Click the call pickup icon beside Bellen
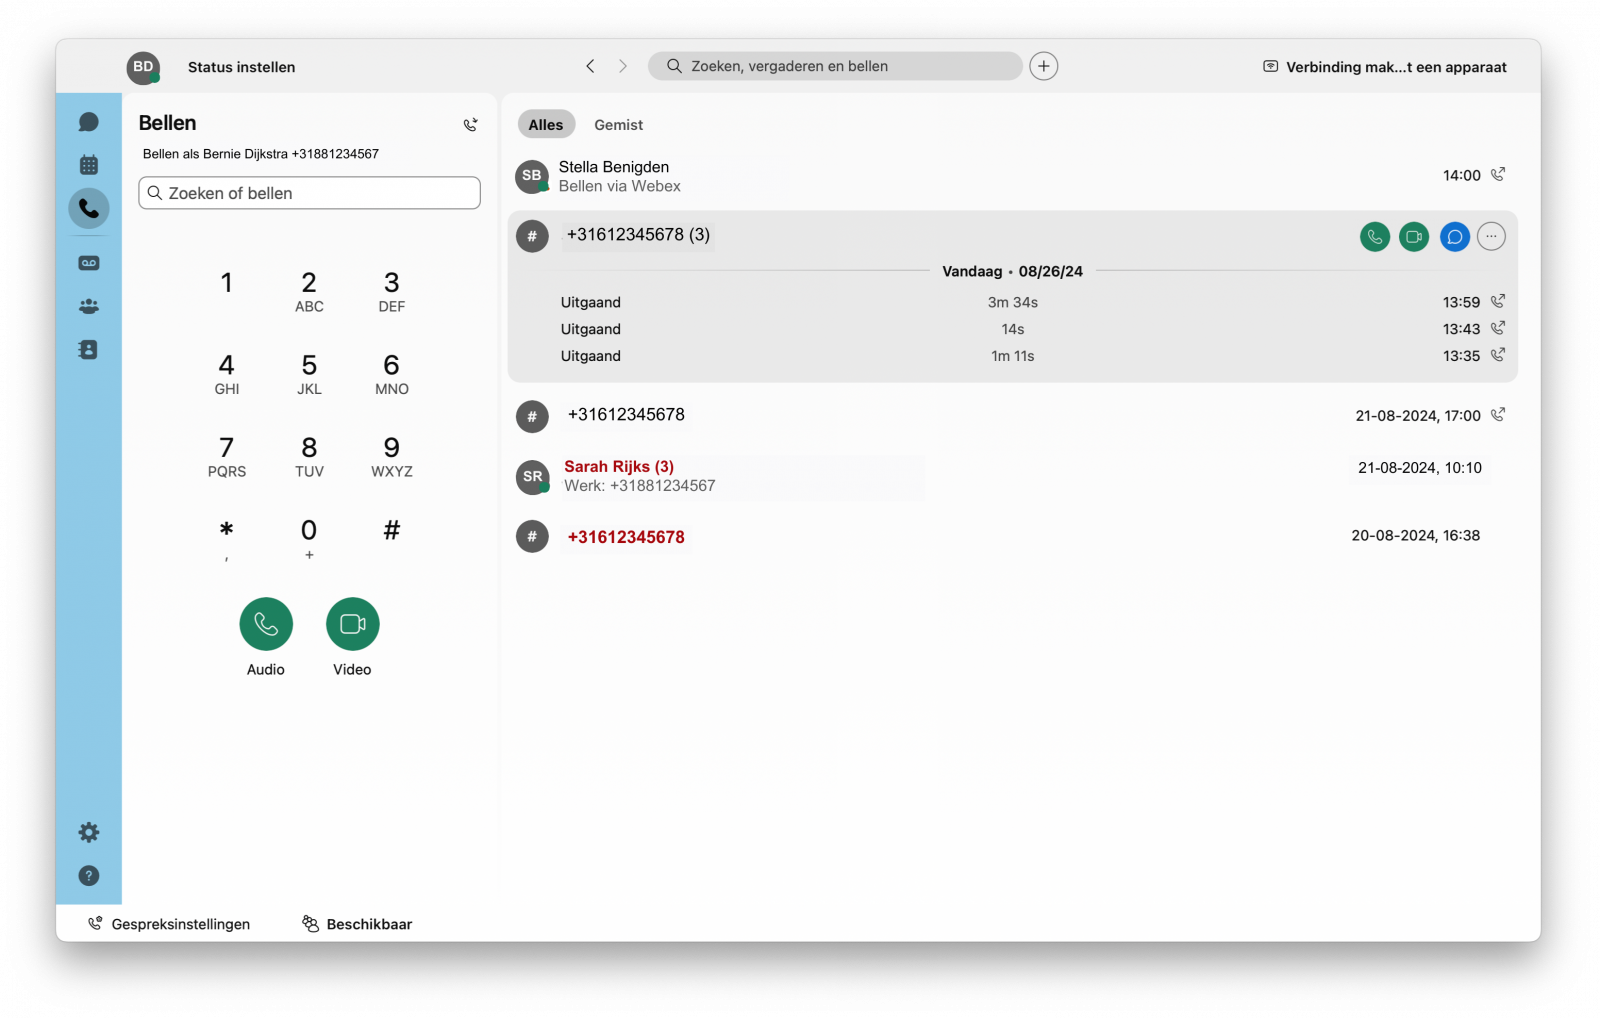The height and width of the screenshot is (1018, 1600). tap(470, 124)
